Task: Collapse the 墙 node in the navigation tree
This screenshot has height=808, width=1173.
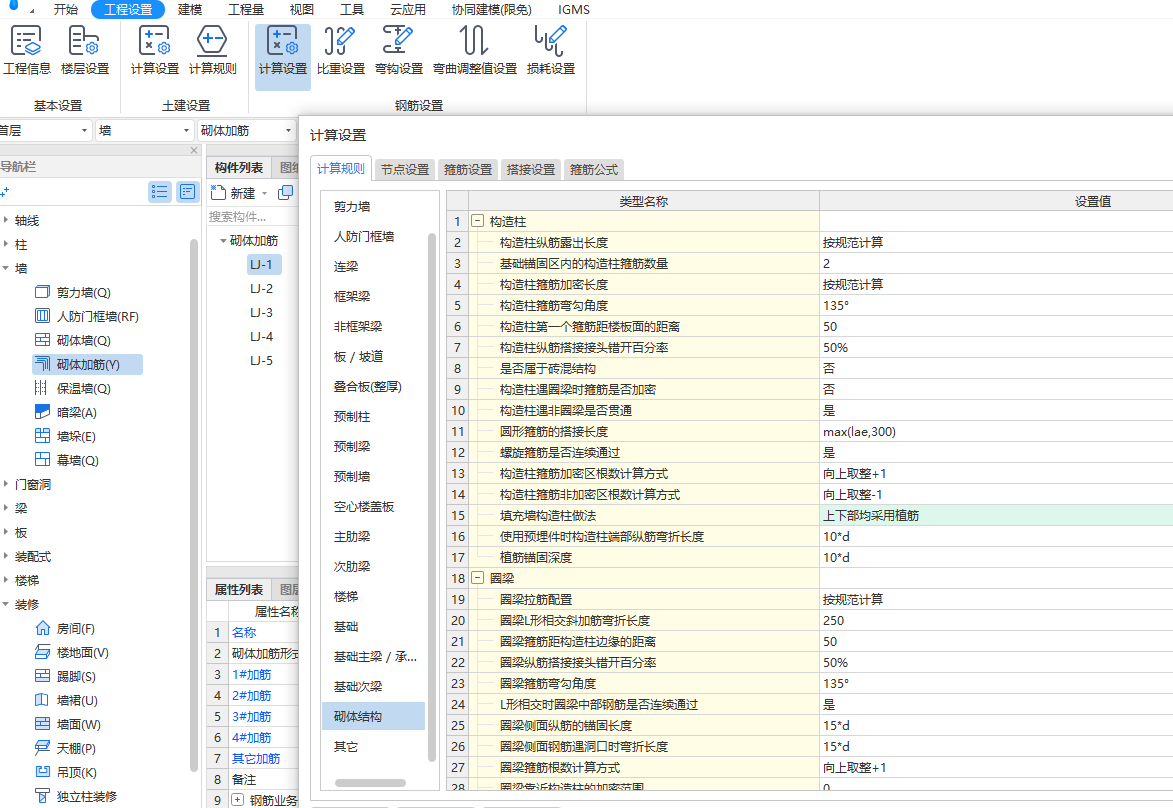Action: coord(6,268)
